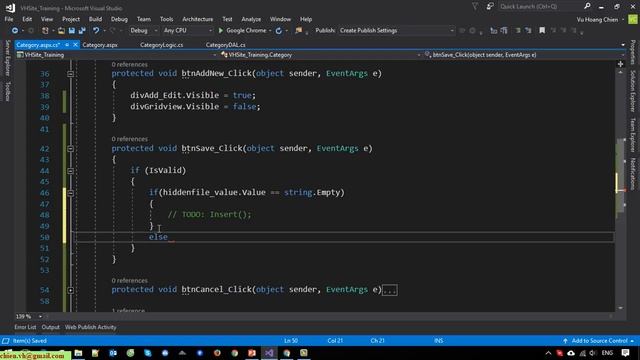Screen dimensions: 640x360
Task: Click the bookmark icon in toolbar
Action: coord(542,31)
